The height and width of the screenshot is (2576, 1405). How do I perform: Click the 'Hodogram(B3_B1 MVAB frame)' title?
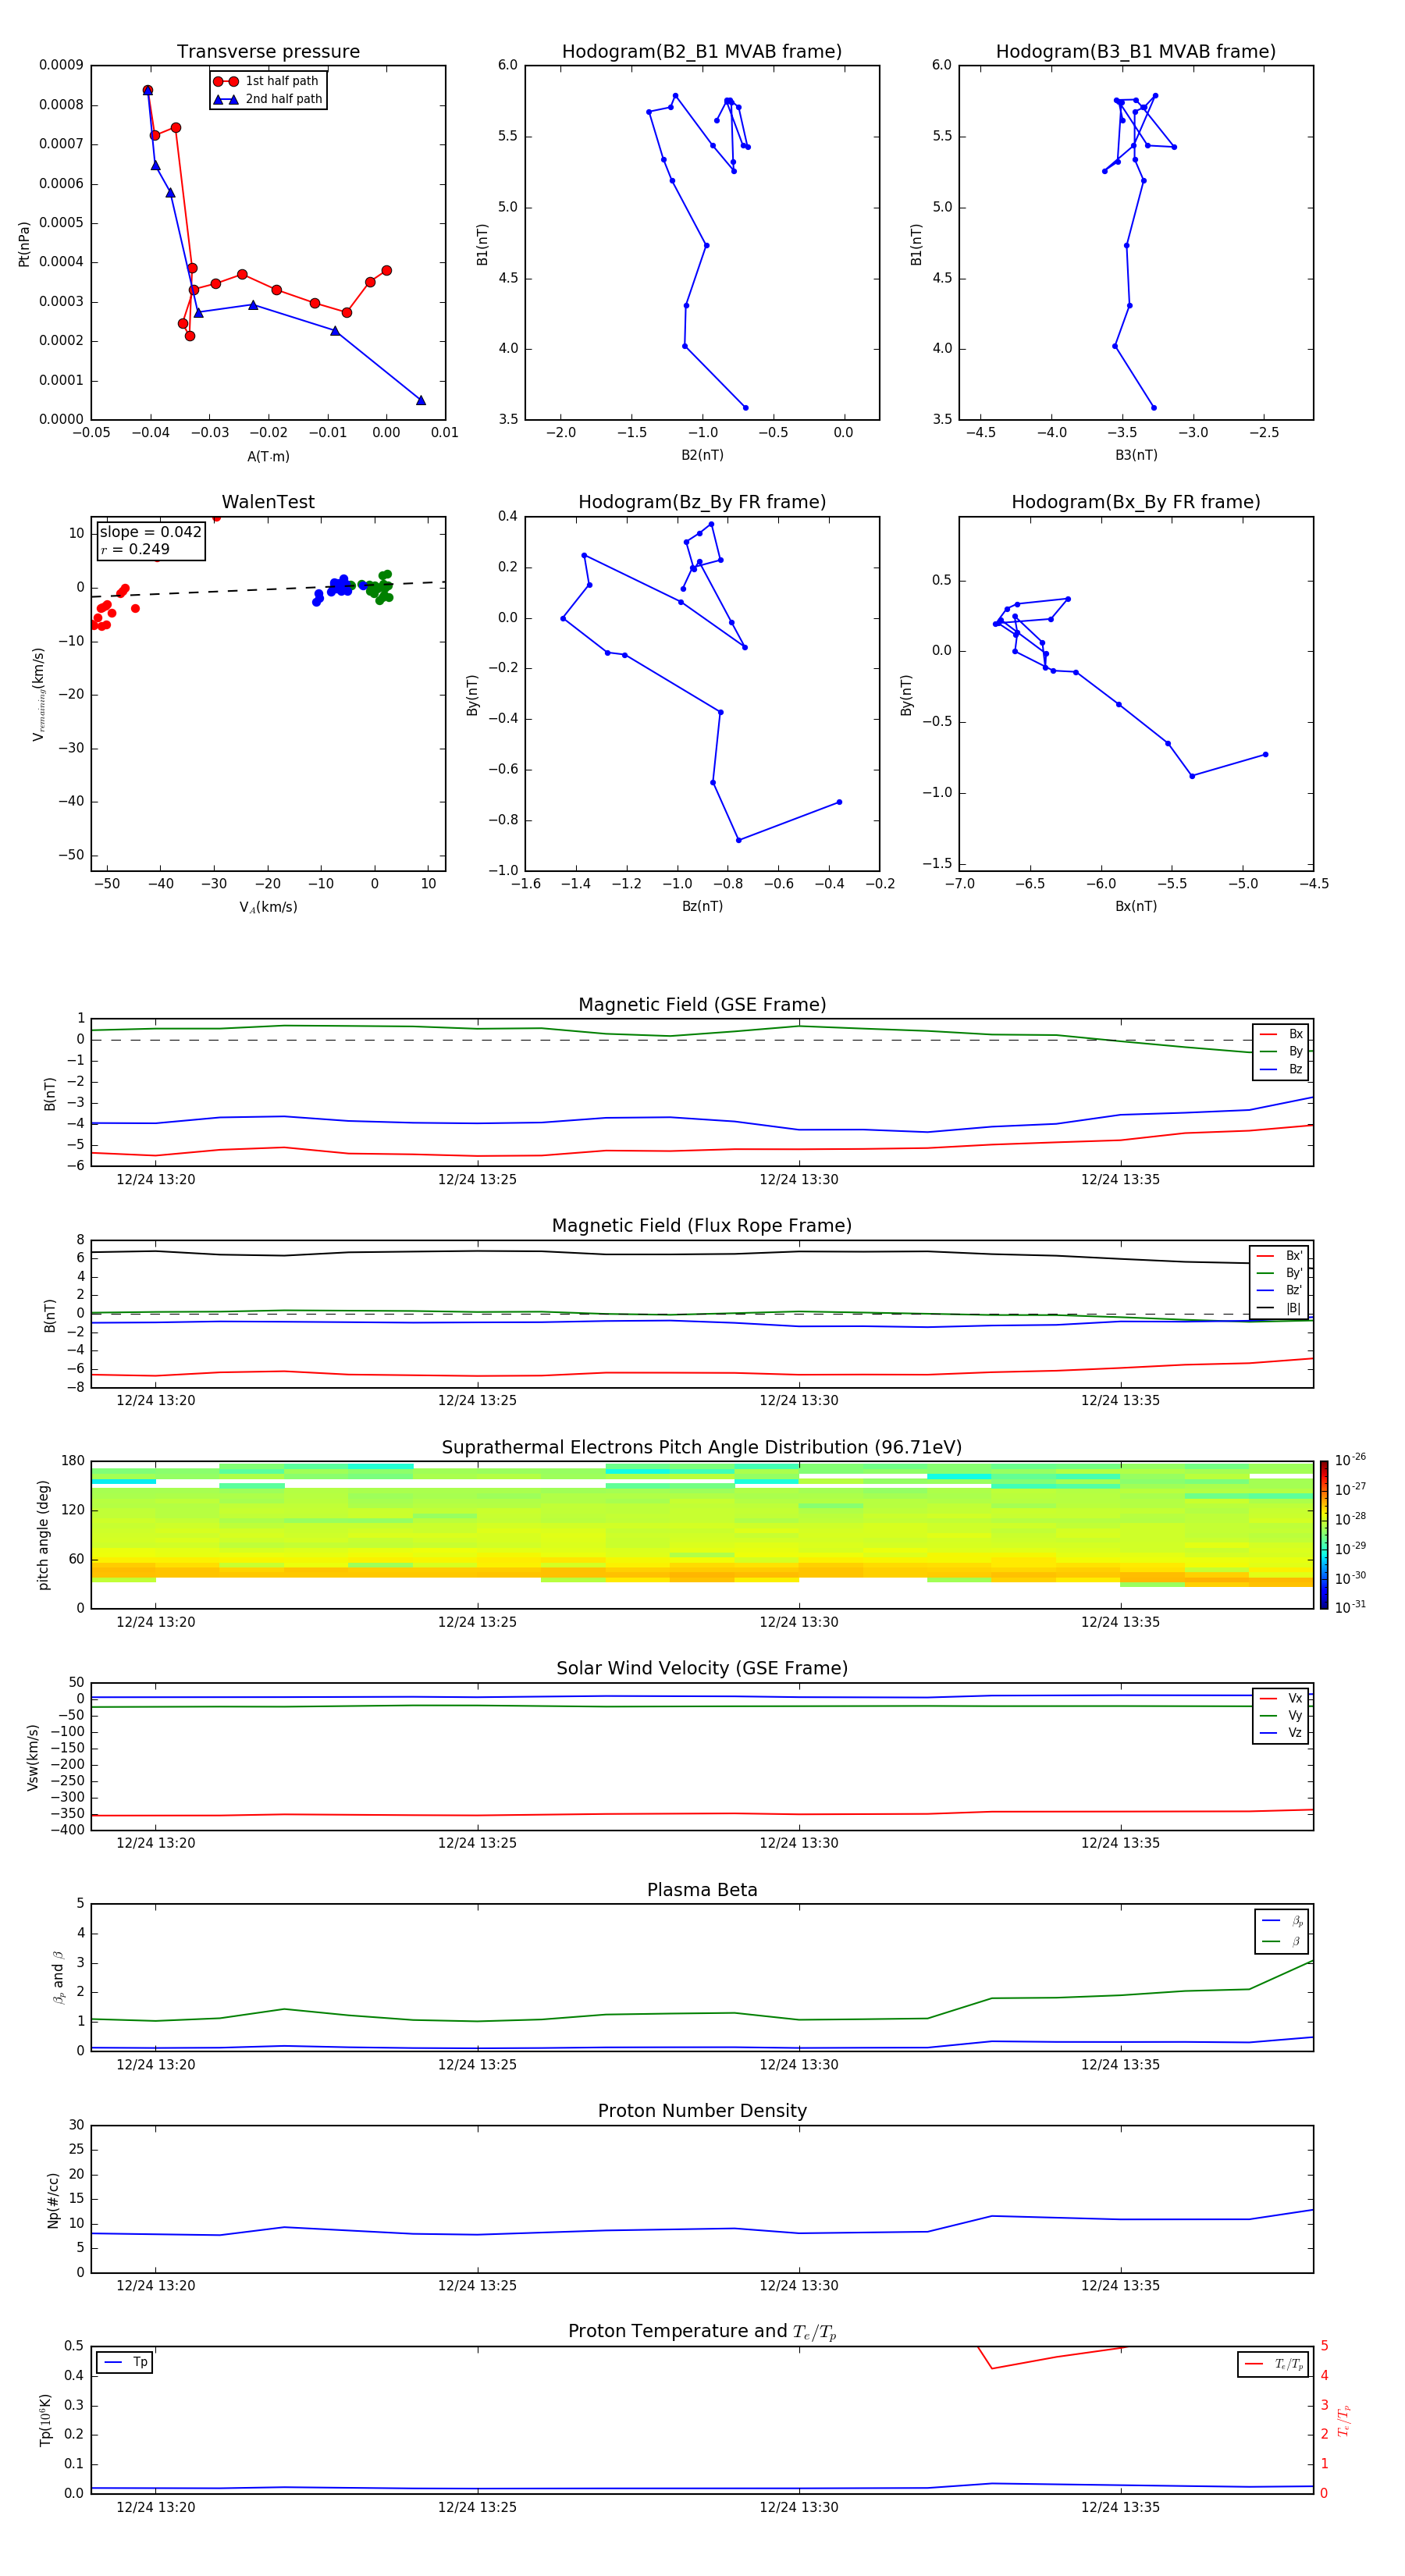(x=1136, y=51)
